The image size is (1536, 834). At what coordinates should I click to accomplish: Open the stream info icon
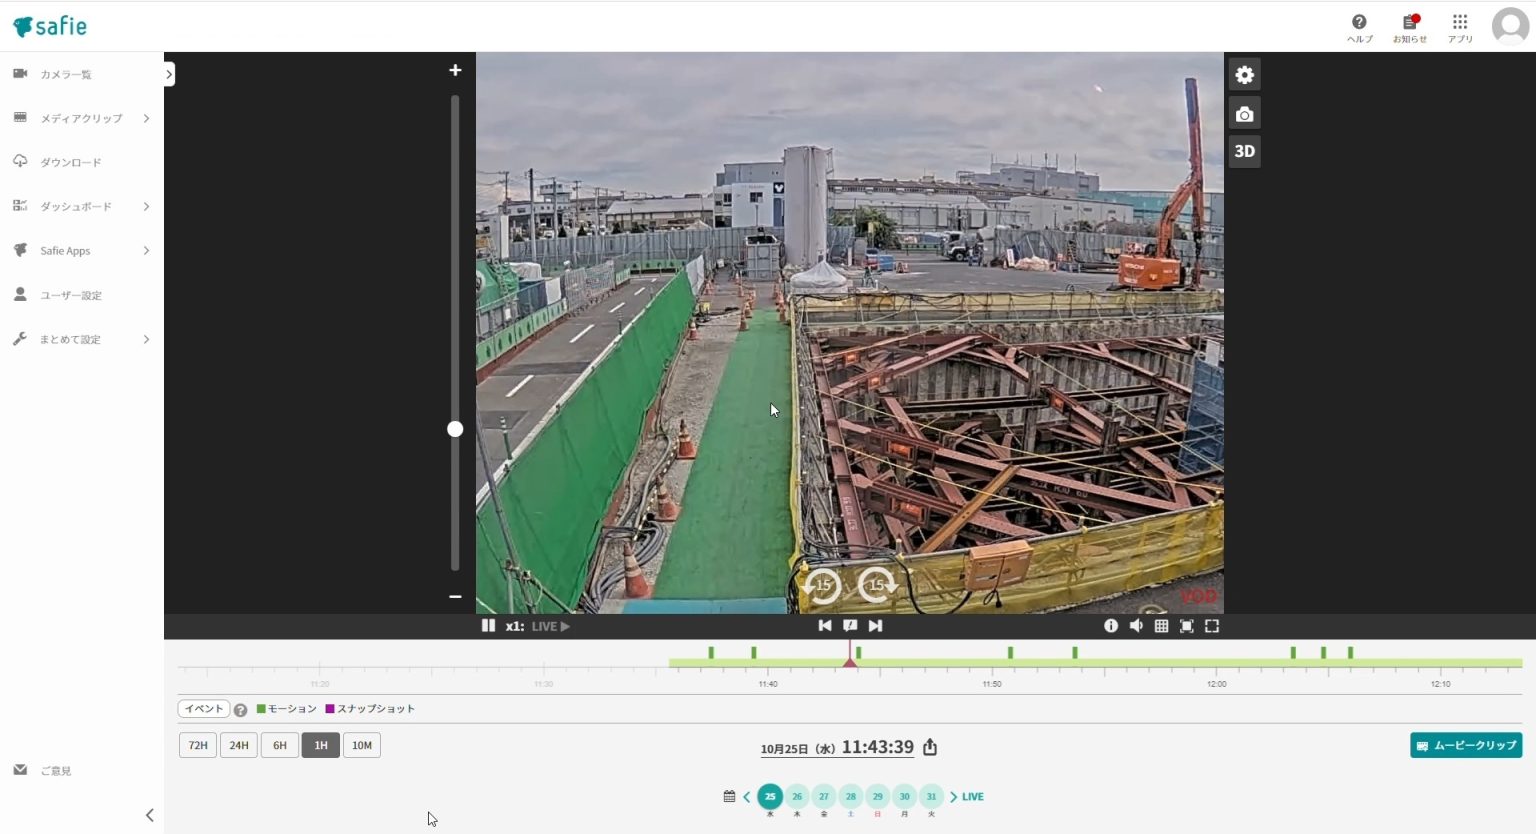1111,625
